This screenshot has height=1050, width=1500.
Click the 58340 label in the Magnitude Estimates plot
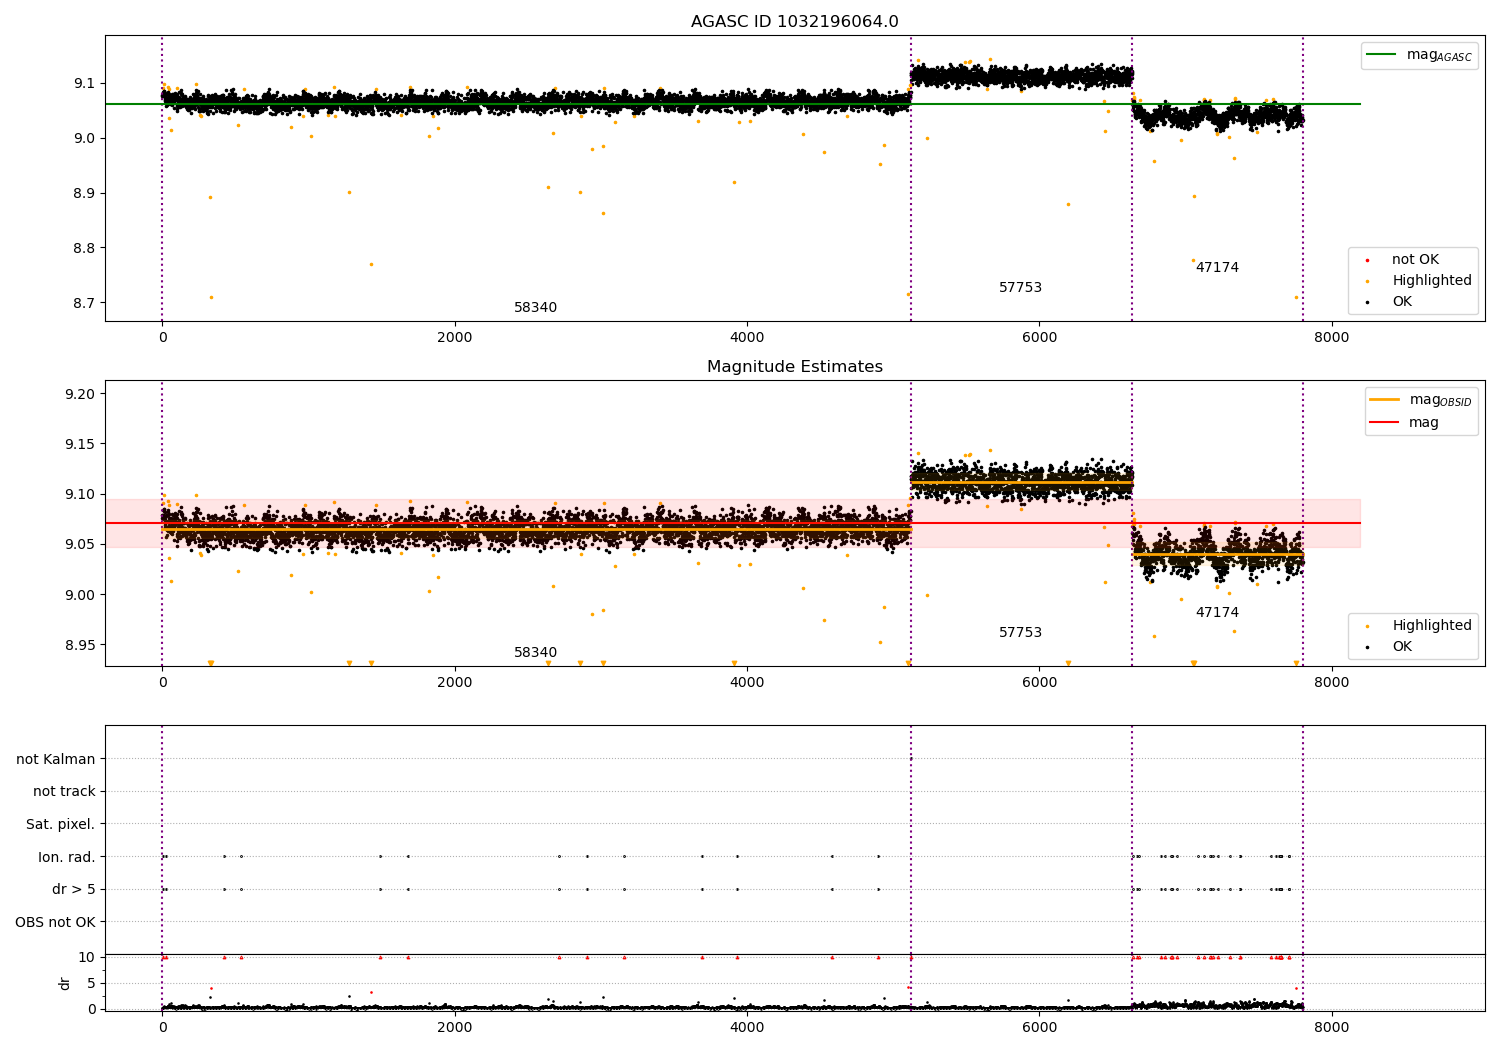tap(535, 653)
